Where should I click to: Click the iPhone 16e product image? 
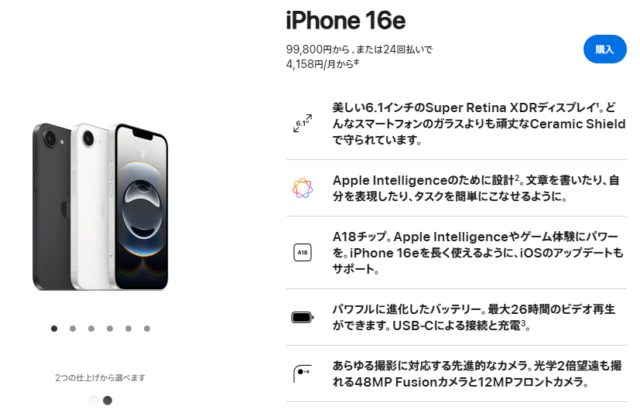pos(100,207)
